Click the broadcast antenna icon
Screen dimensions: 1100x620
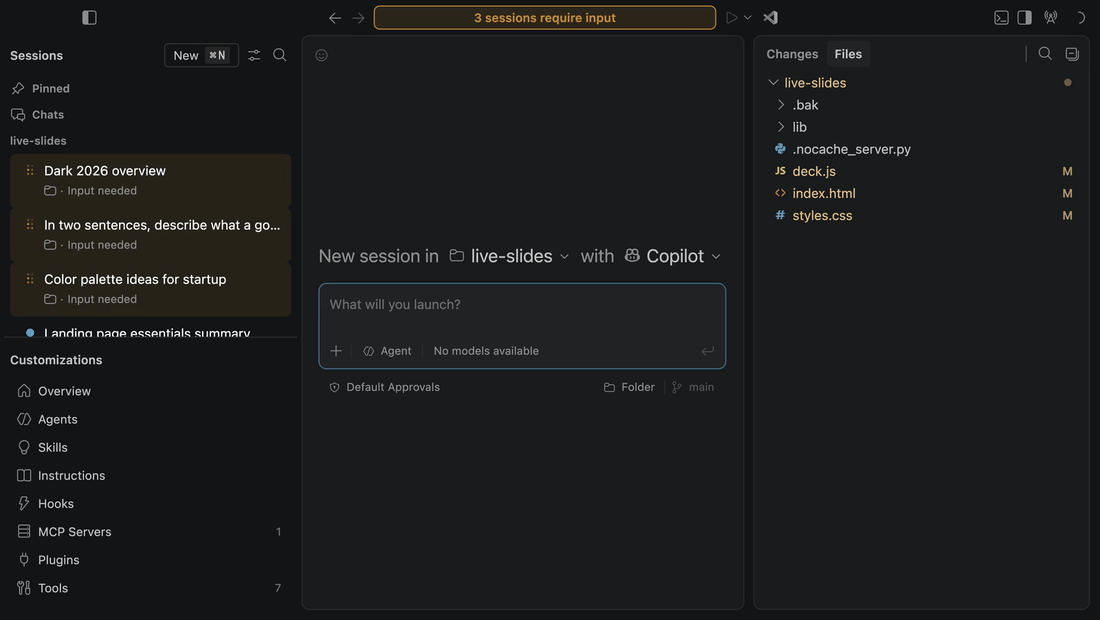click(x=1050, y=18)
